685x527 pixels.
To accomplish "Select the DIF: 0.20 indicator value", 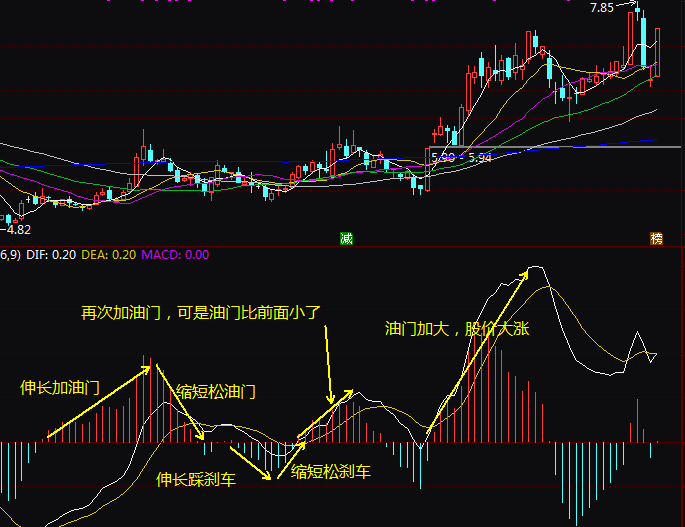I will pyautogui.click(x=51, y=255).
